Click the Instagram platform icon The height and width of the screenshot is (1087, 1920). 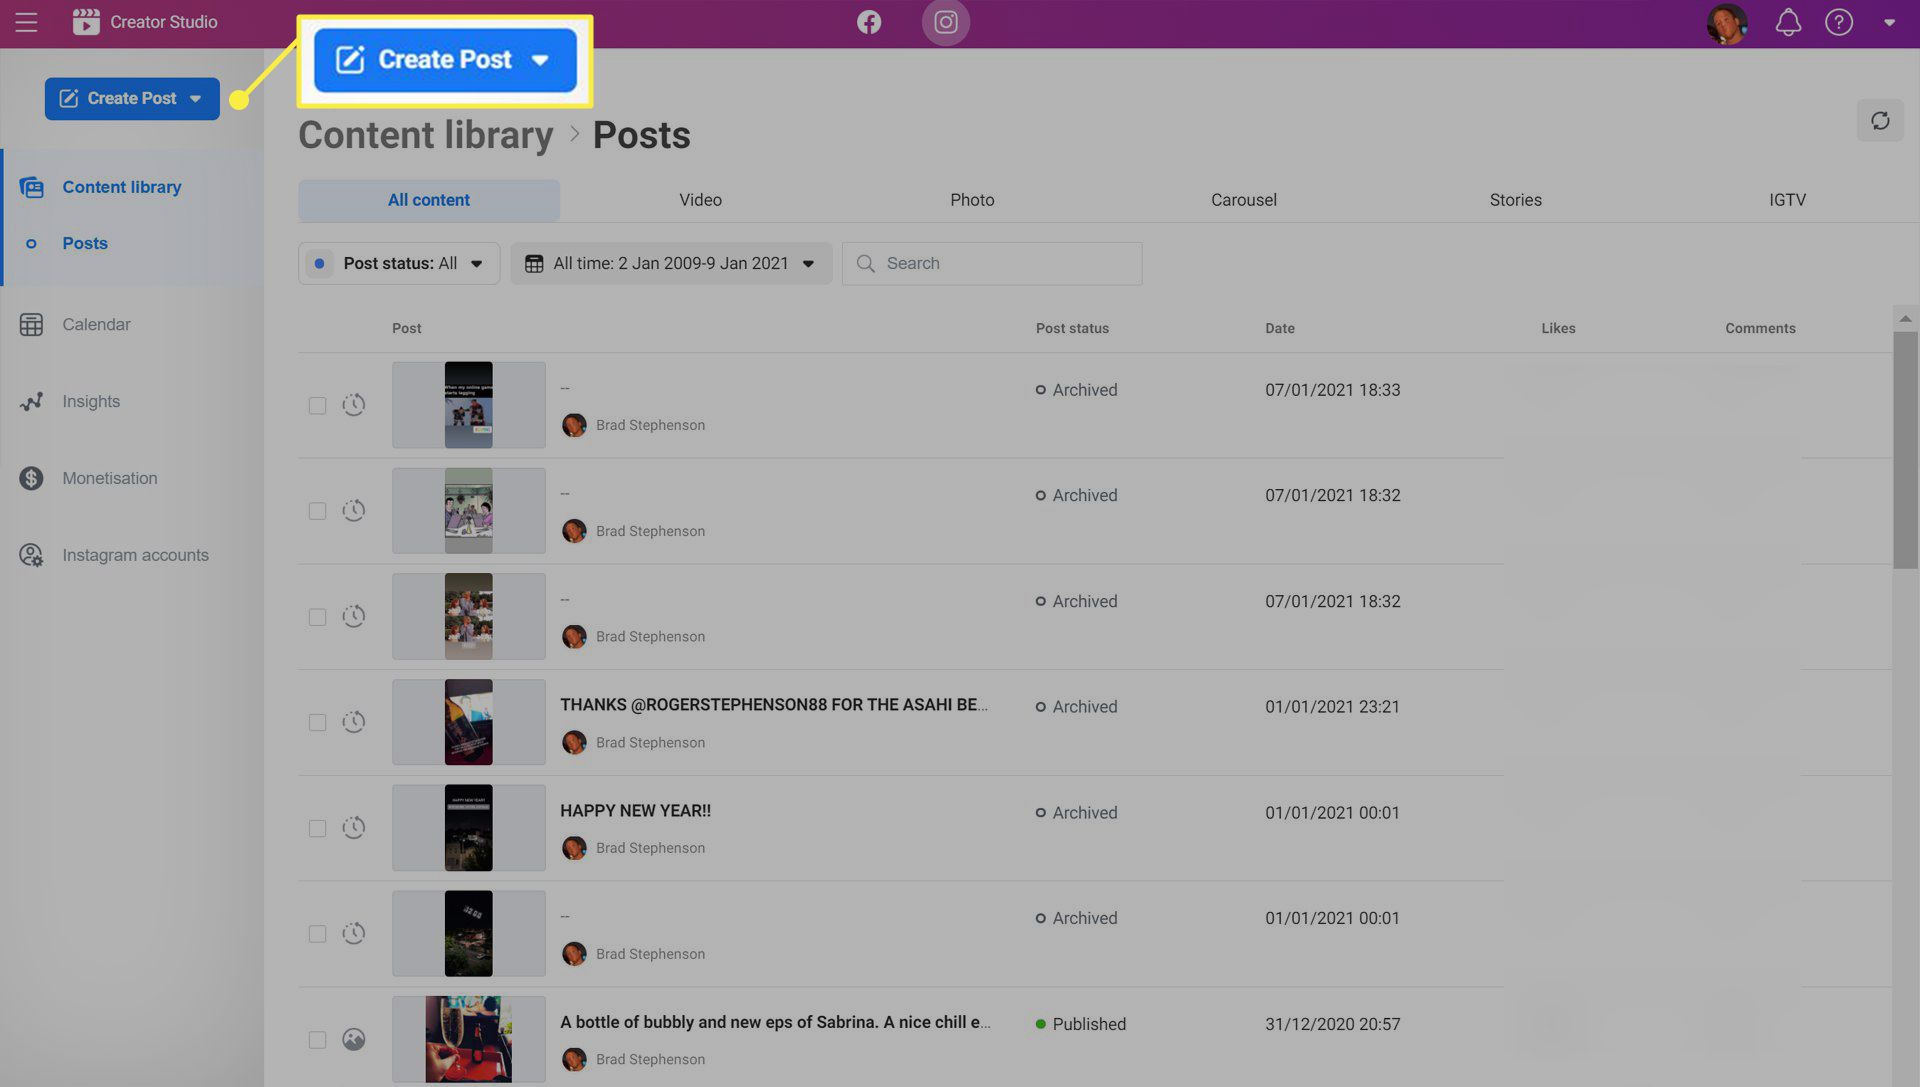tap(945, 22)
